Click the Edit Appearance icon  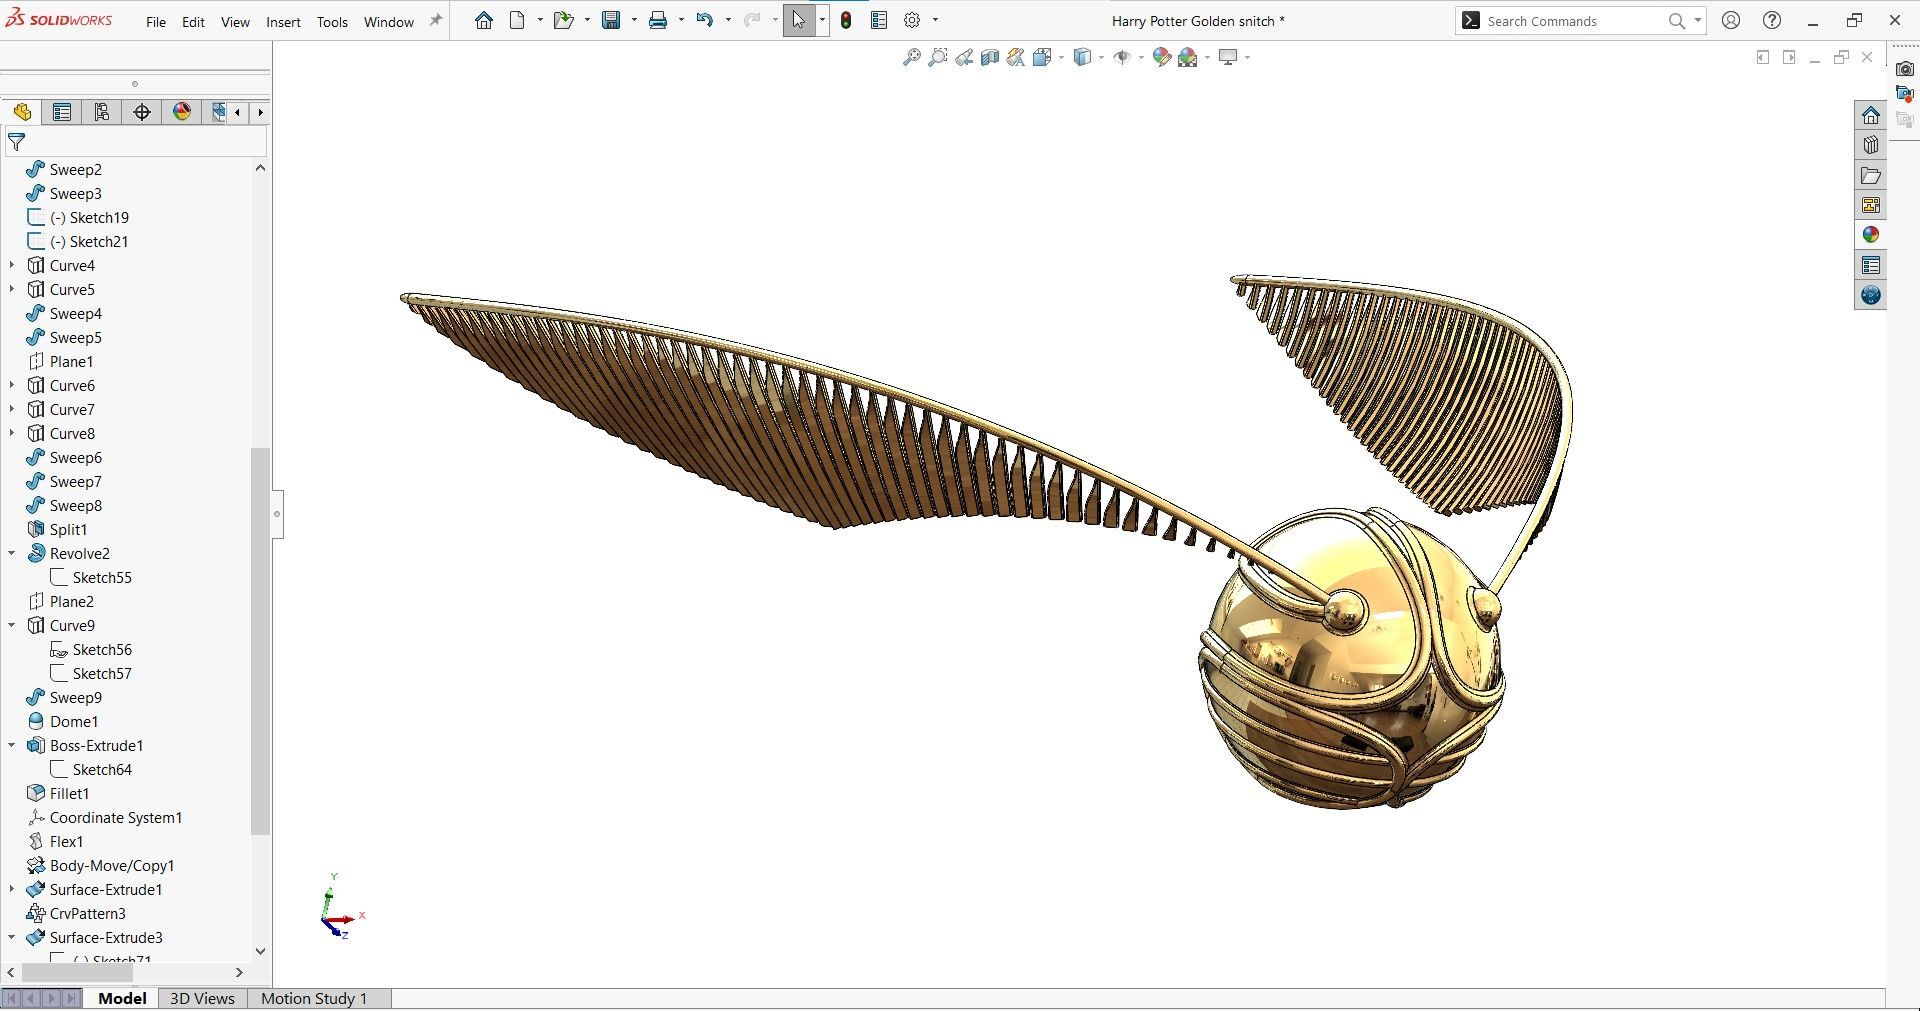coord(1161,58)
